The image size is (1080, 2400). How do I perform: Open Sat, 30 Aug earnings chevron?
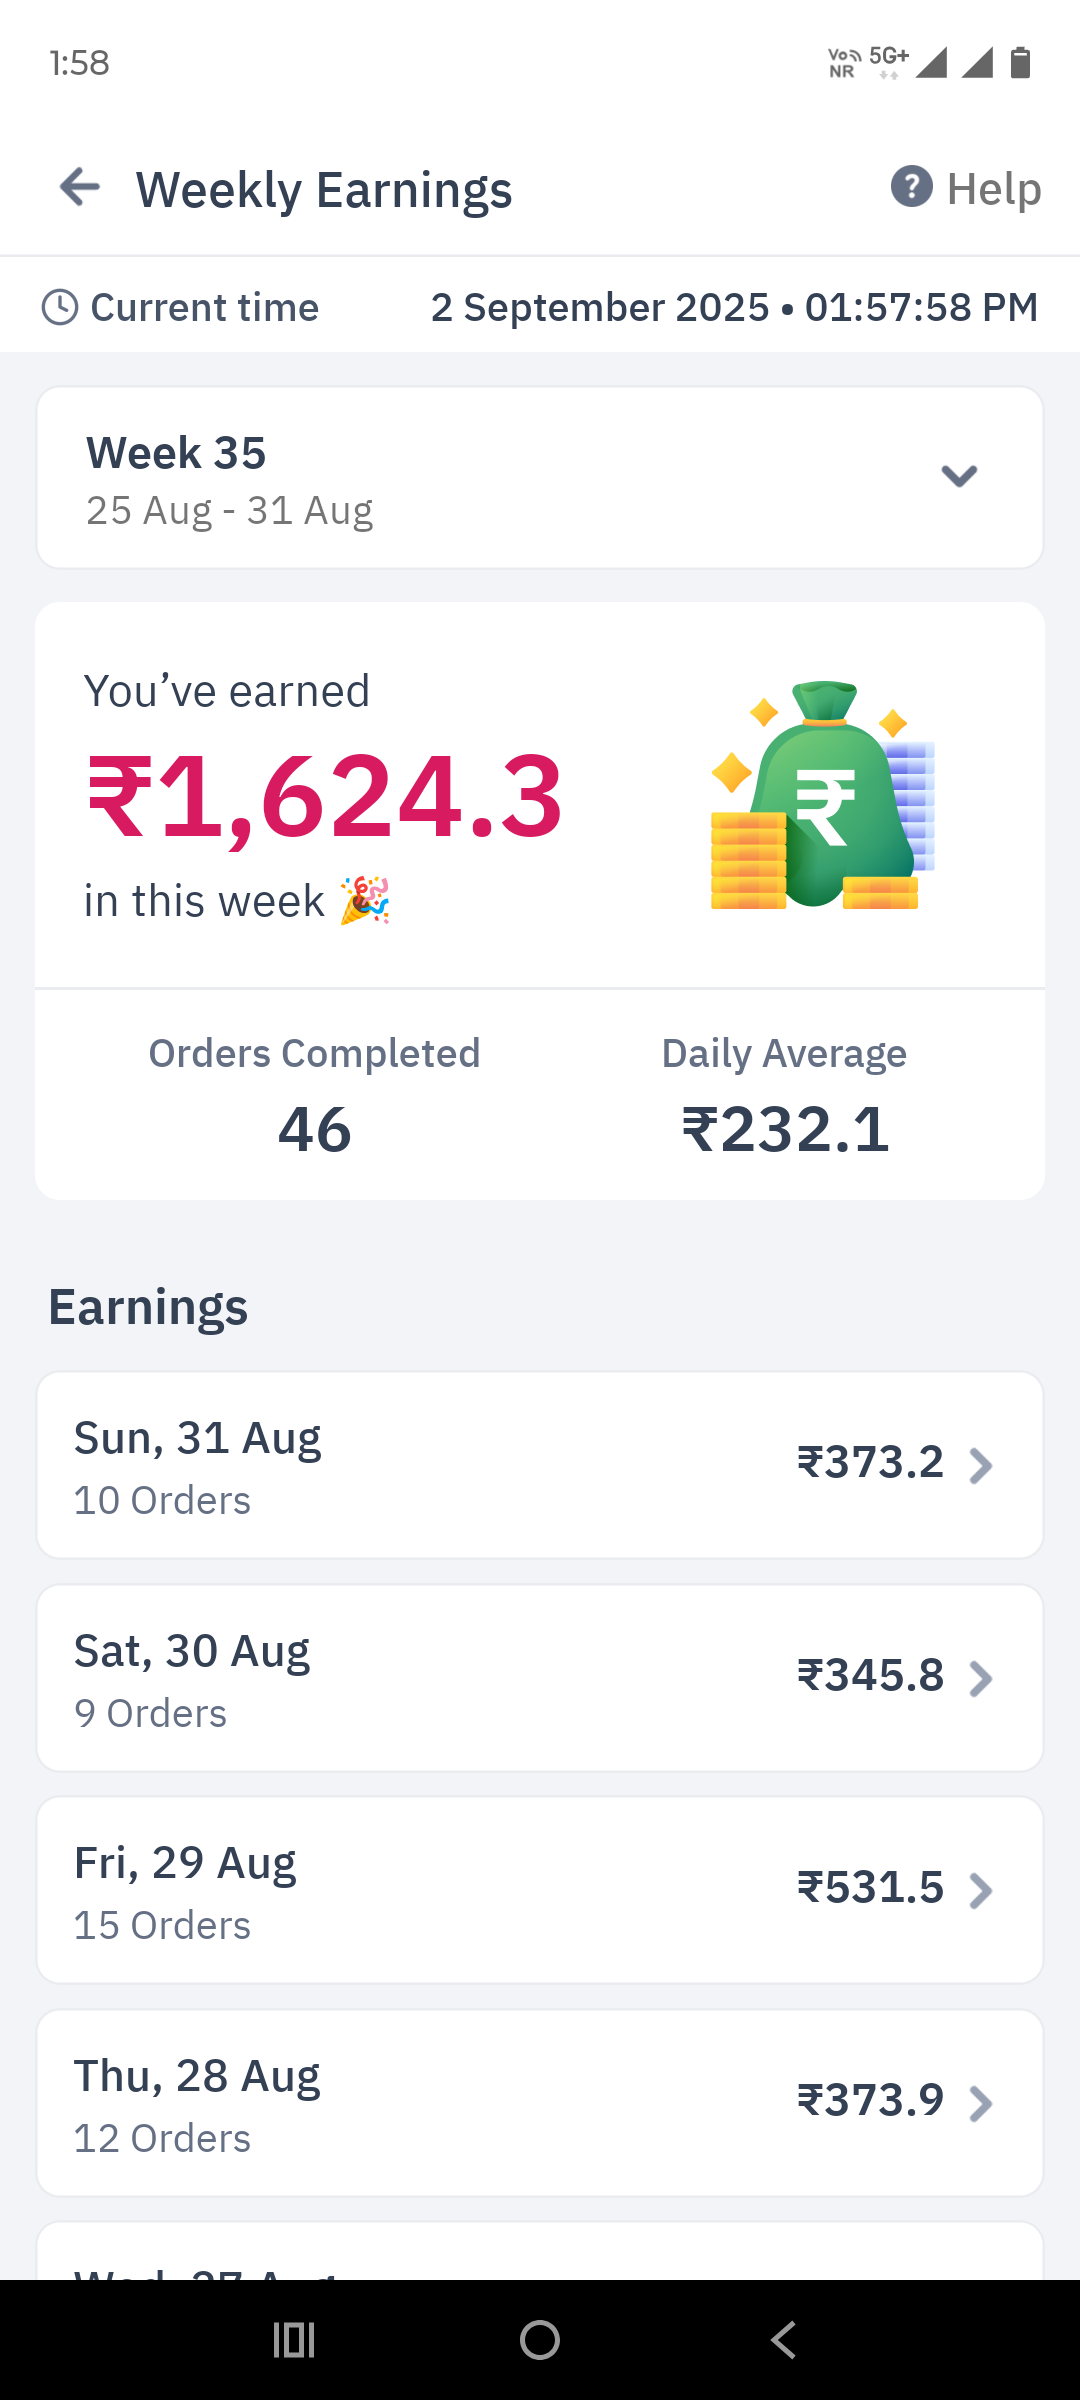[x=981, y=1678]
